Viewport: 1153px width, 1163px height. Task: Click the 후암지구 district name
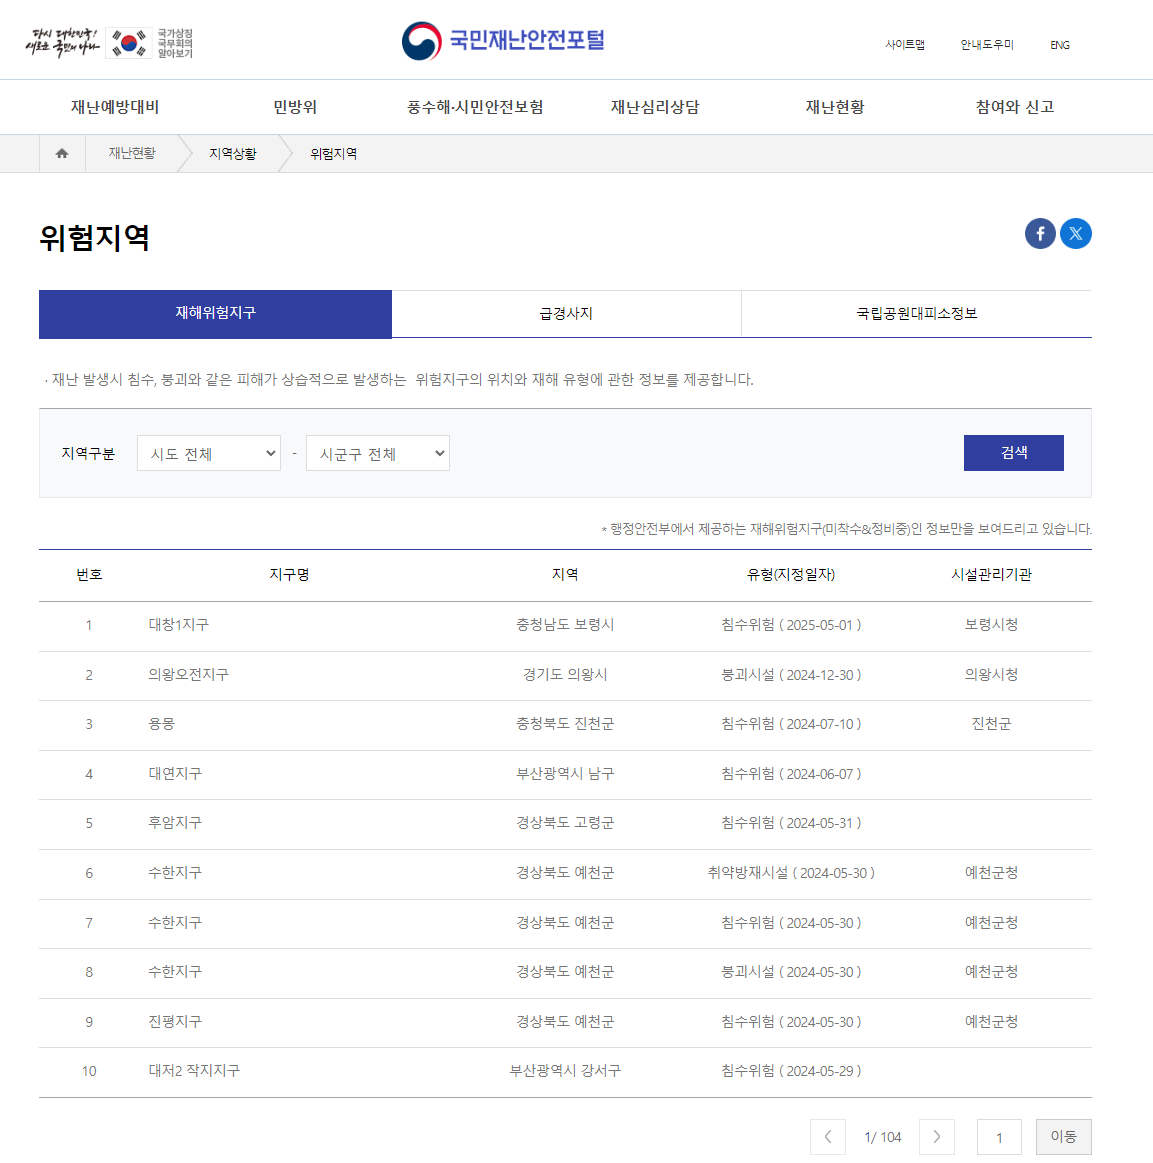[175, 823]
